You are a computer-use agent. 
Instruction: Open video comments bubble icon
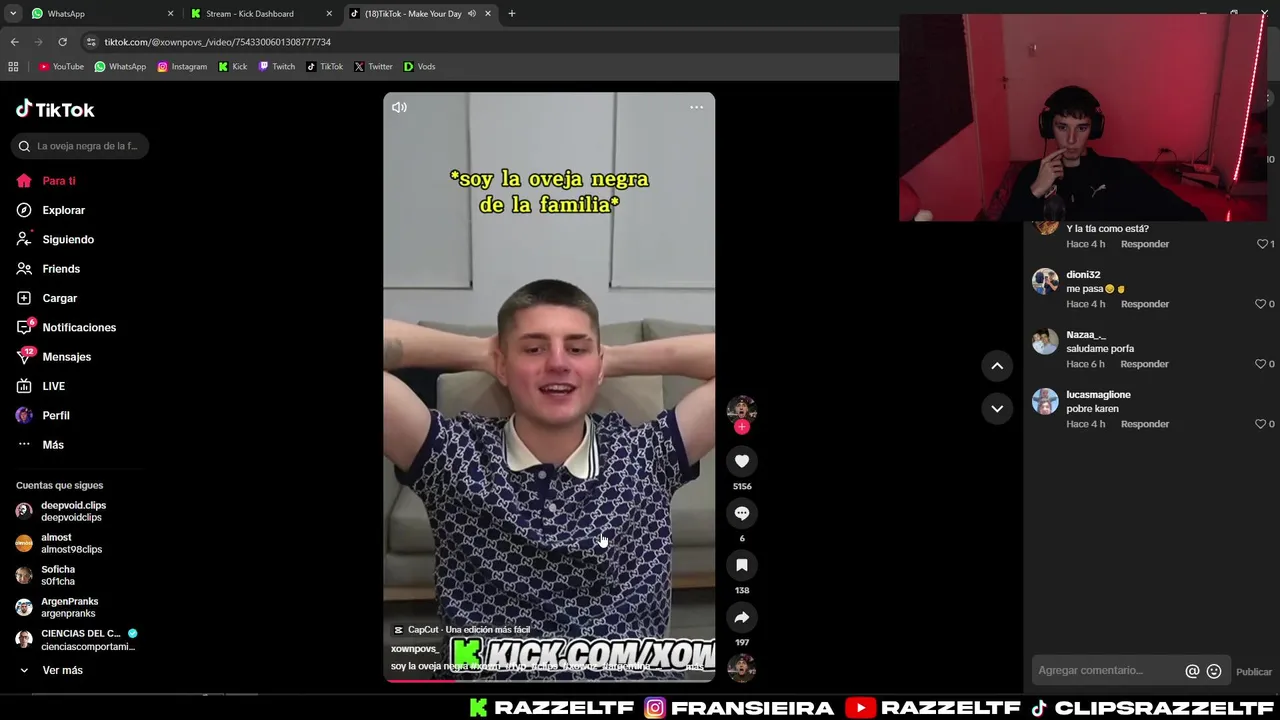(741, 513)
